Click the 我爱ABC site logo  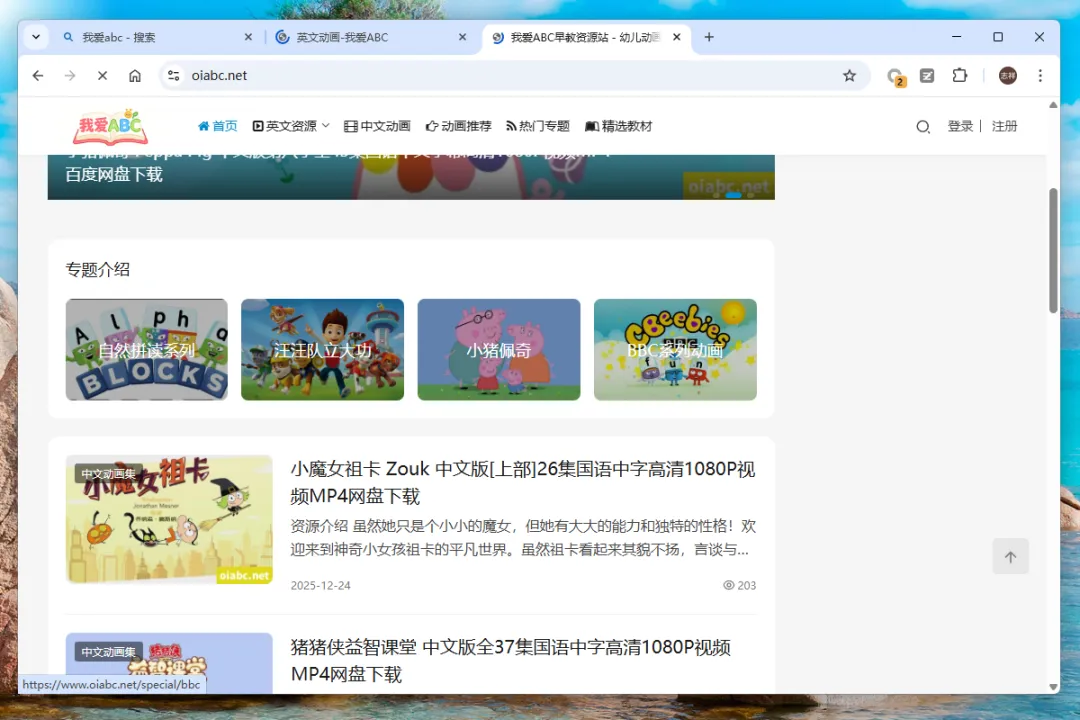(x=110, y=127)
